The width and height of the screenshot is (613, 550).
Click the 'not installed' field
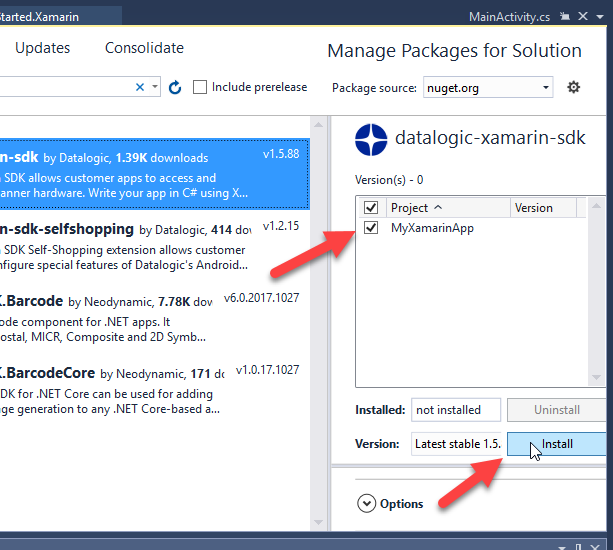(456, 410)
